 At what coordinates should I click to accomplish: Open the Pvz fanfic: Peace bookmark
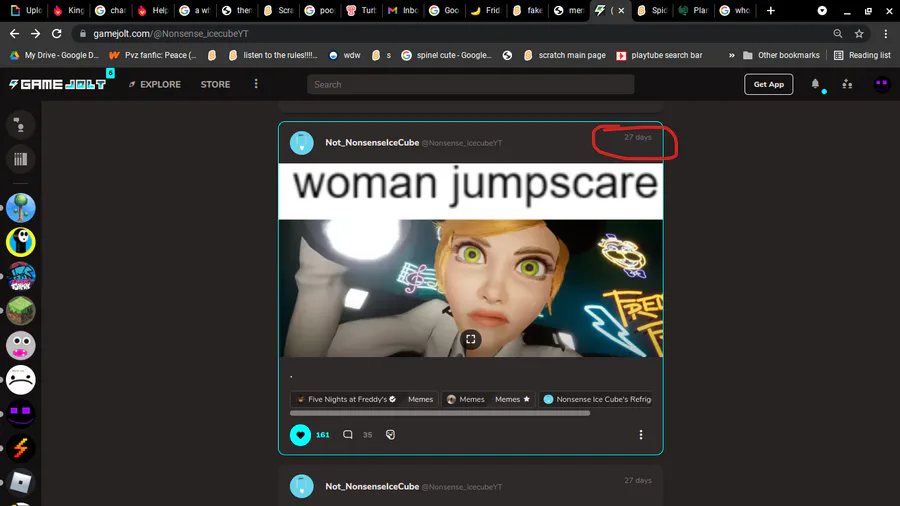click(153, 55)
